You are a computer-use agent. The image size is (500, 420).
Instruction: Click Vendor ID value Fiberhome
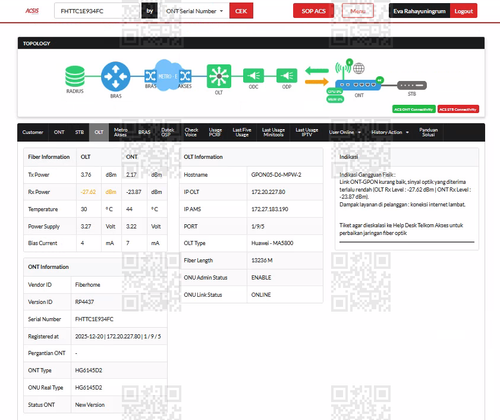pyautogui.click(x=88, y=285)
